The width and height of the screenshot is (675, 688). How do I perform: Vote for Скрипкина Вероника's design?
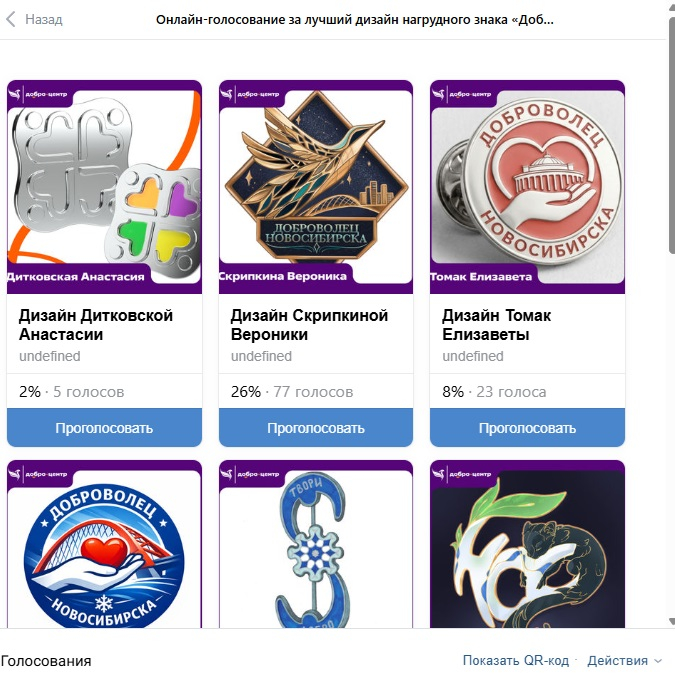(316, 428)
